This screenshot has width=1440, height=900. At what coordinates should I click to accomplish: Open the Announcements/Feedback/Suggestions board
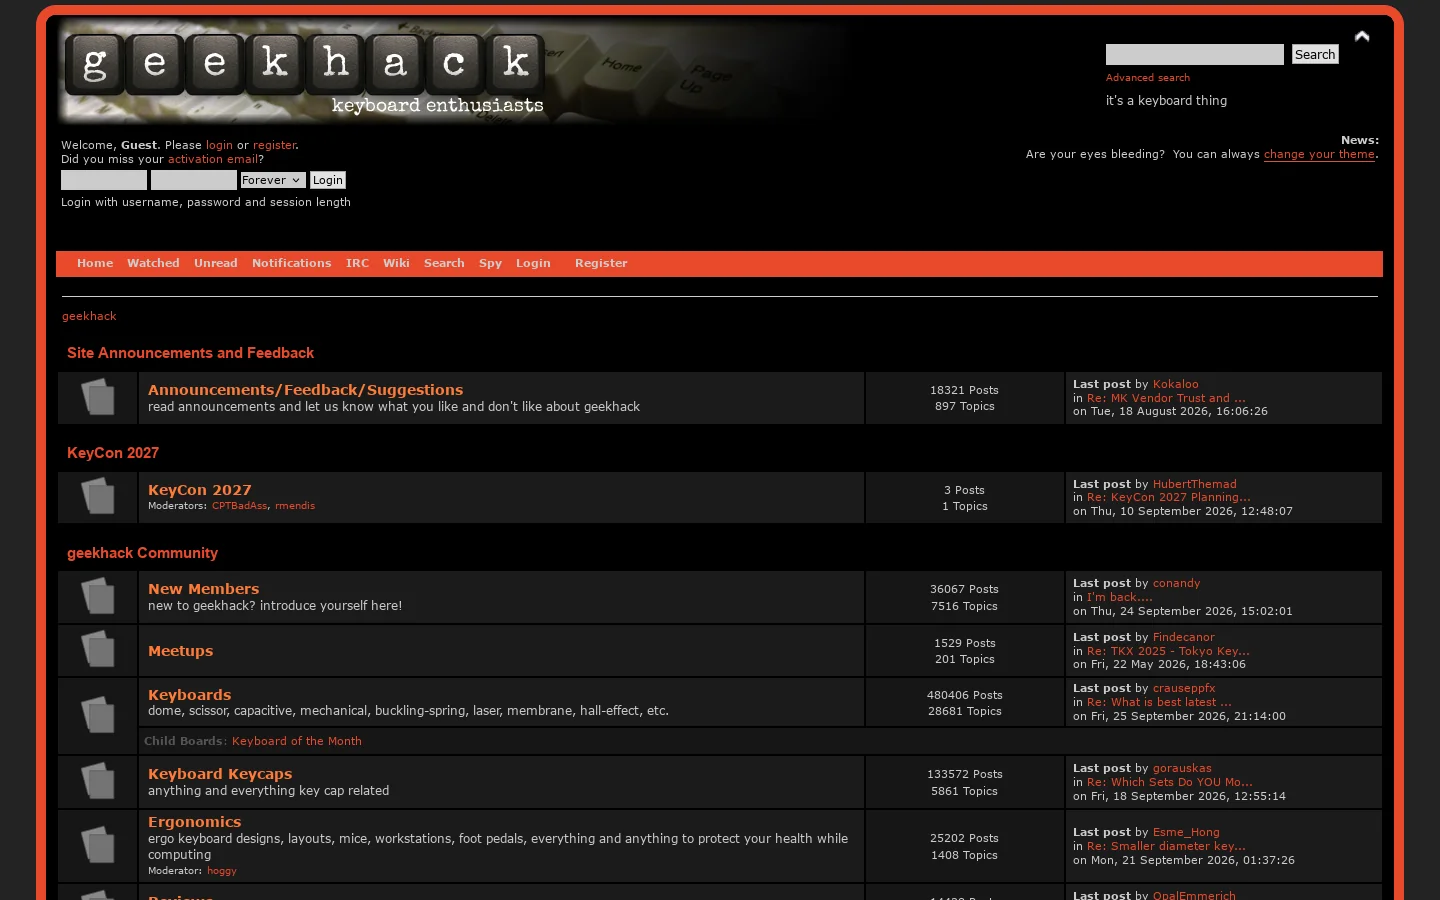tap(305, 390)
